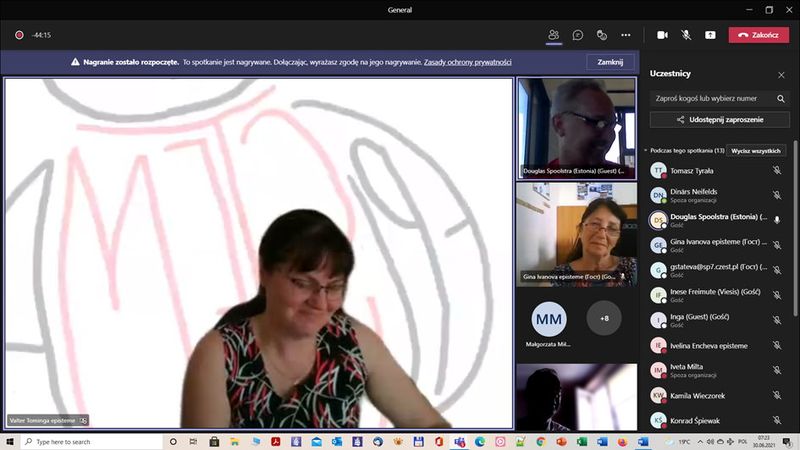This screenshot has height=450, width=800.
Task: Select participant Inga (Guest)
Action: [715, 320]
